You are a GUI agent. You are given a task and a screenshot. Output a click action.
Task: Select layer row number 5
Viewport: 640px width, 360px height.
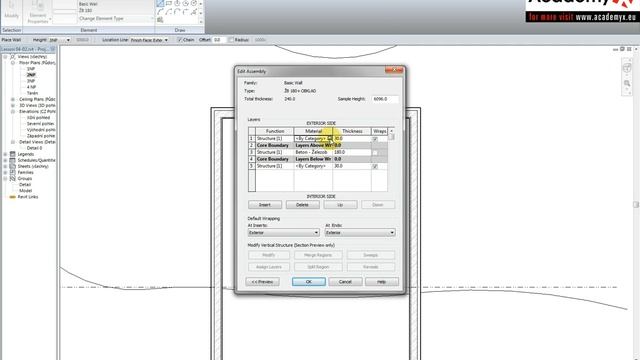[252, 166]
